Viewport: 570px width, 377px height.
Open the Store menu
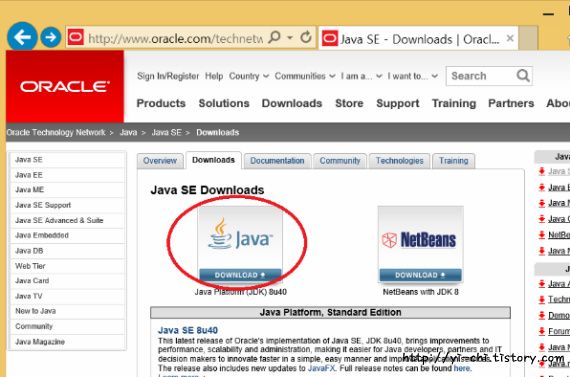click(349, 103)
